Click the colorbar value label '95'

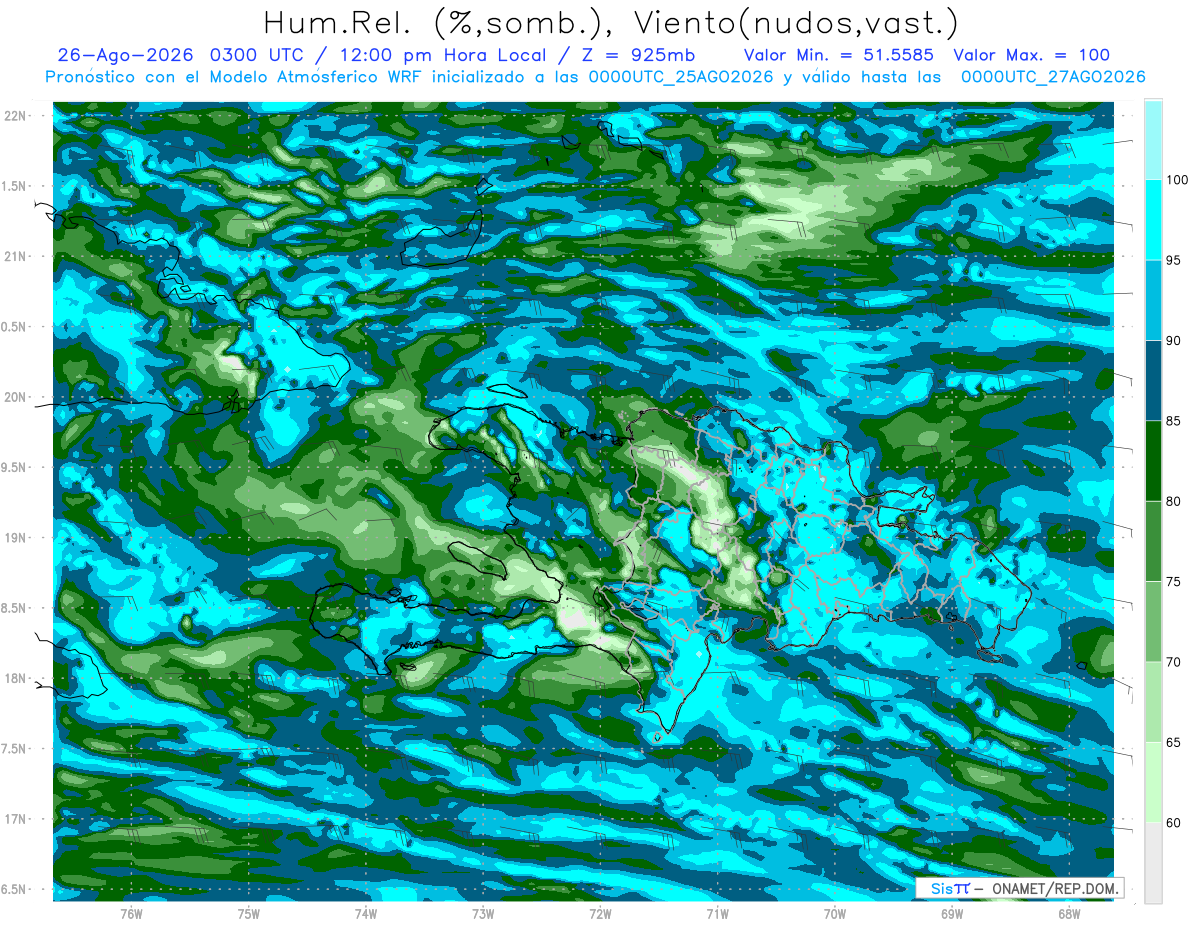click(x=1175, y=260)
